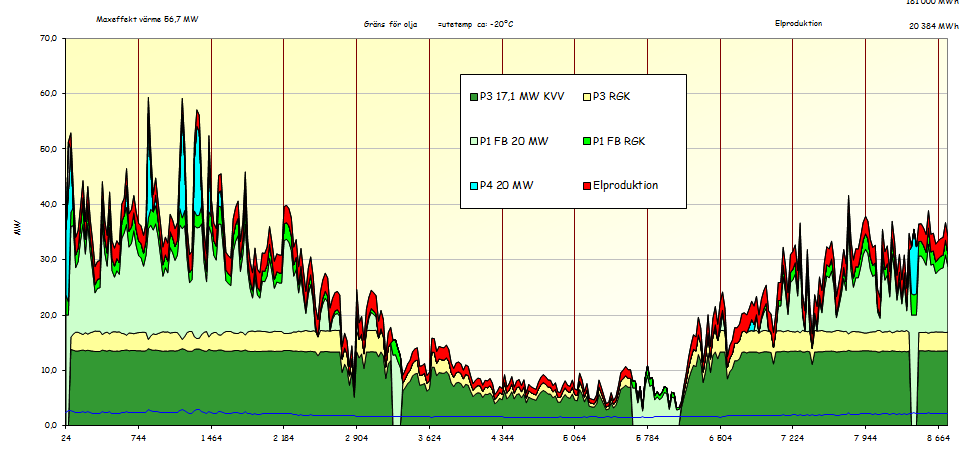
Task: Select the legend label P4 20 MW
Action: coord(507,186)
